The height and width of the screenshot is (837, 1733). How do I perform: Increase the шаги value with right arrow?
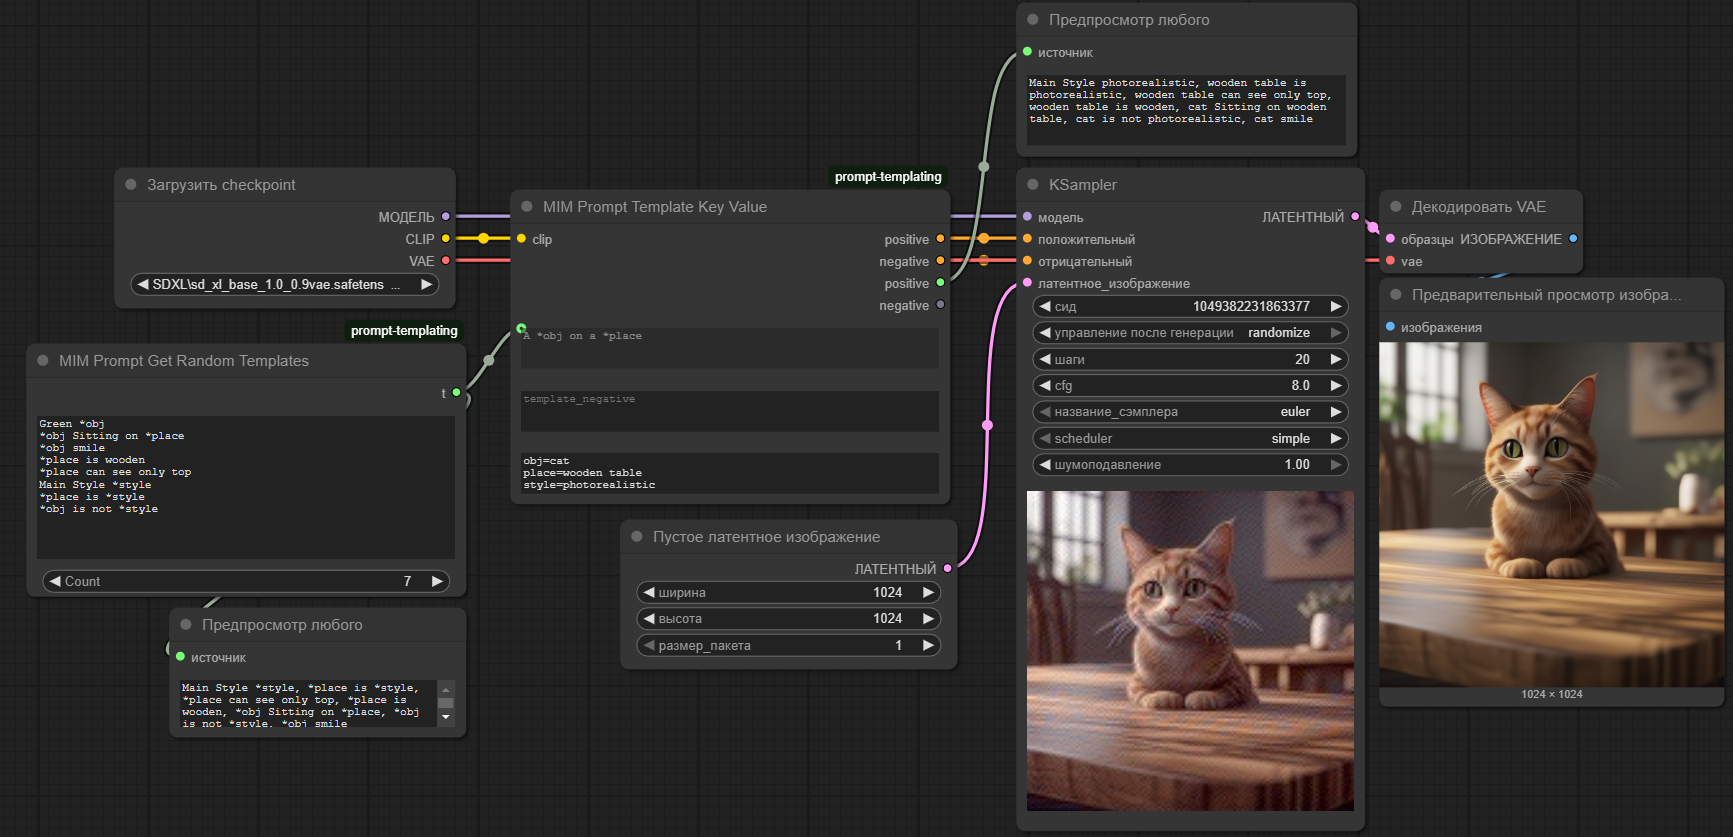(x=1335, y=359)
